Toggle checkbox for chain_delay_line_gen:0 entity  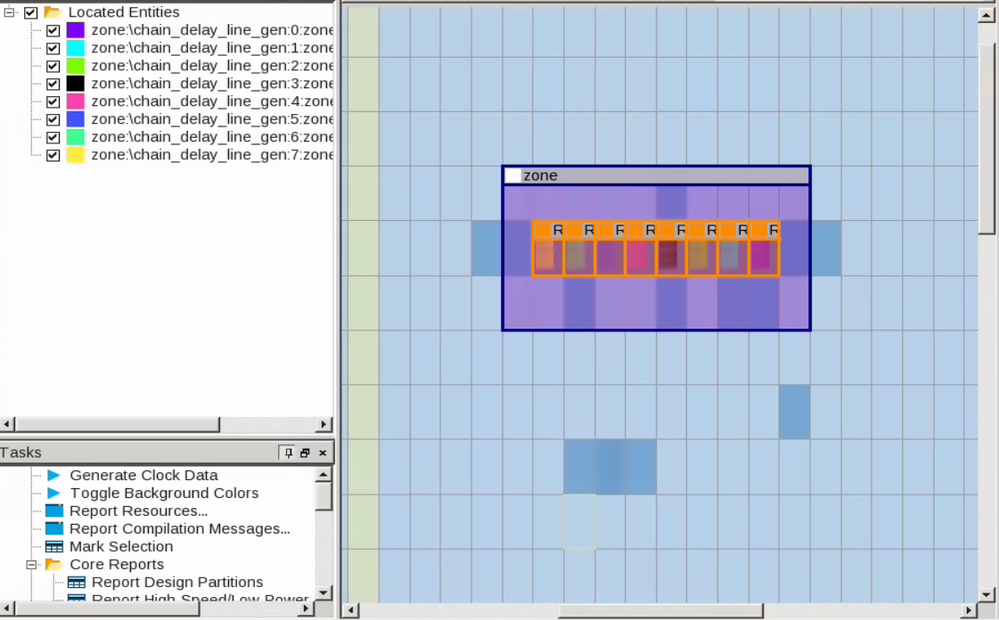(x=54, y=30)
